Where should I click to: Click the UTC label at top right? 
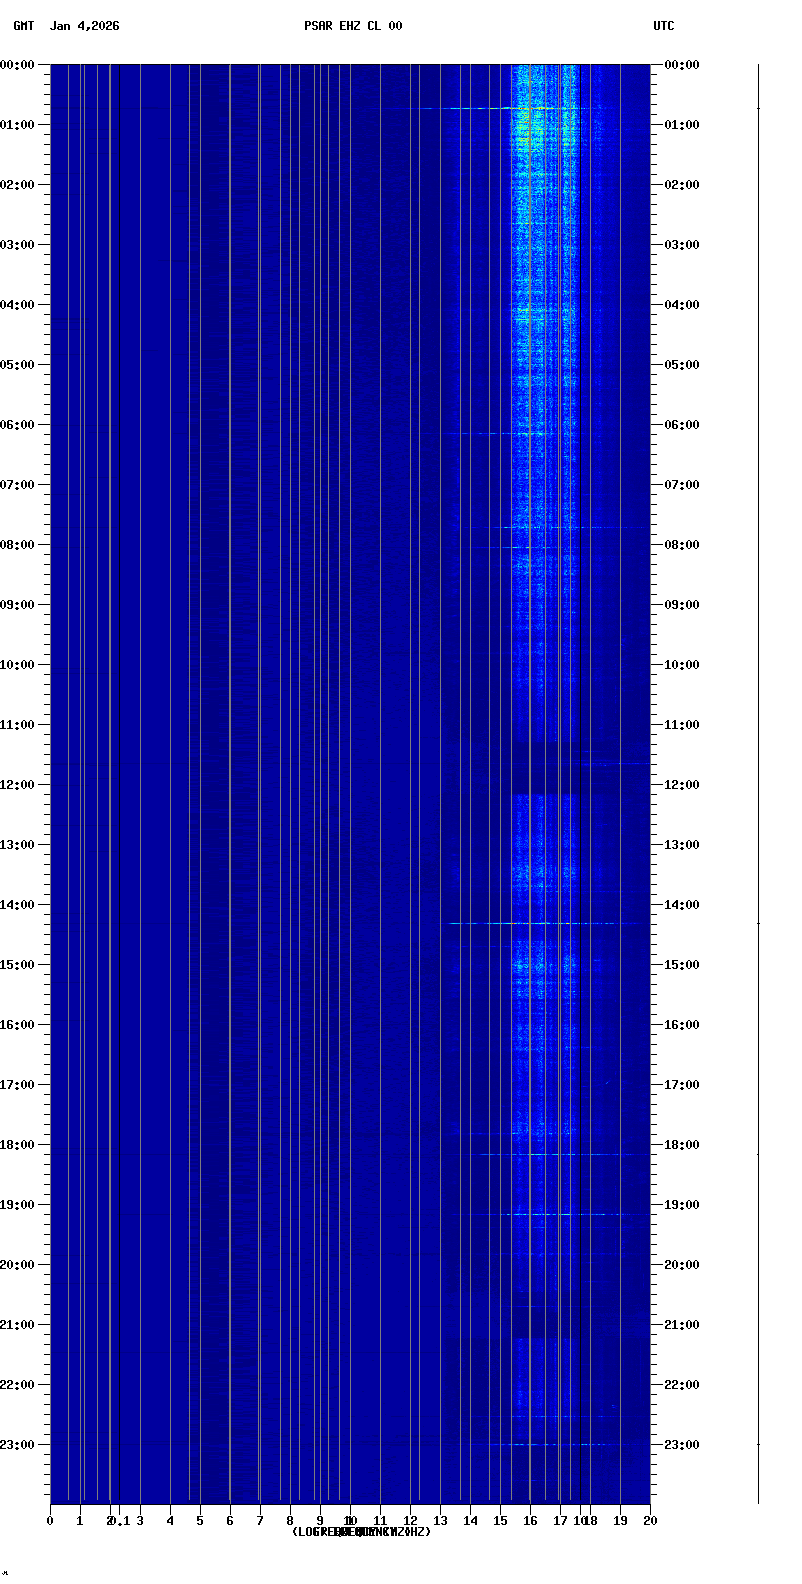664,26
